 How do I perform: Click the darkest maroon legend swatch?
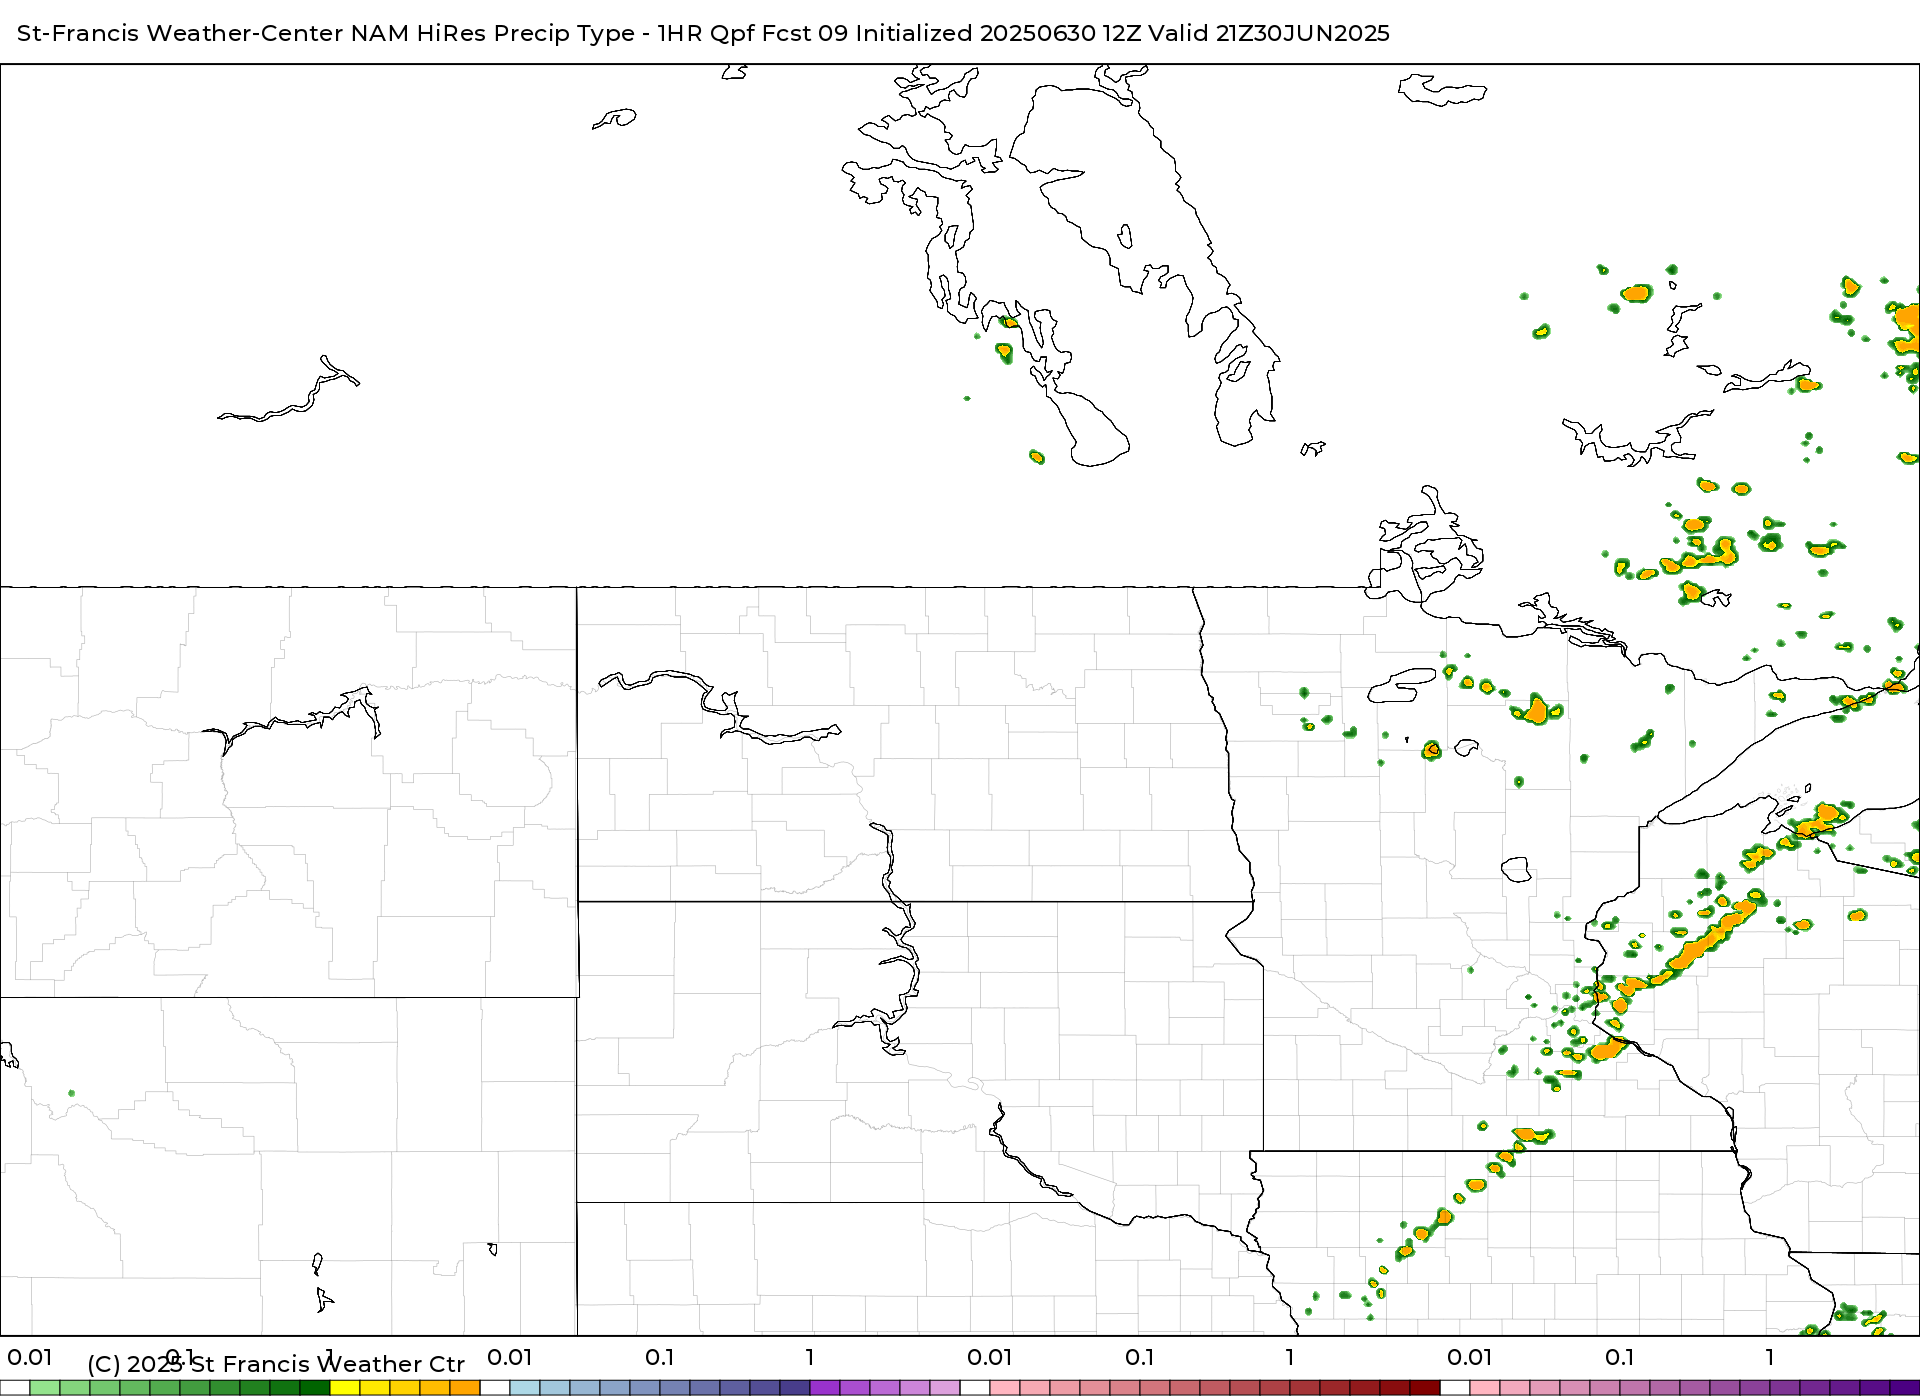tap(1425, 1388)
